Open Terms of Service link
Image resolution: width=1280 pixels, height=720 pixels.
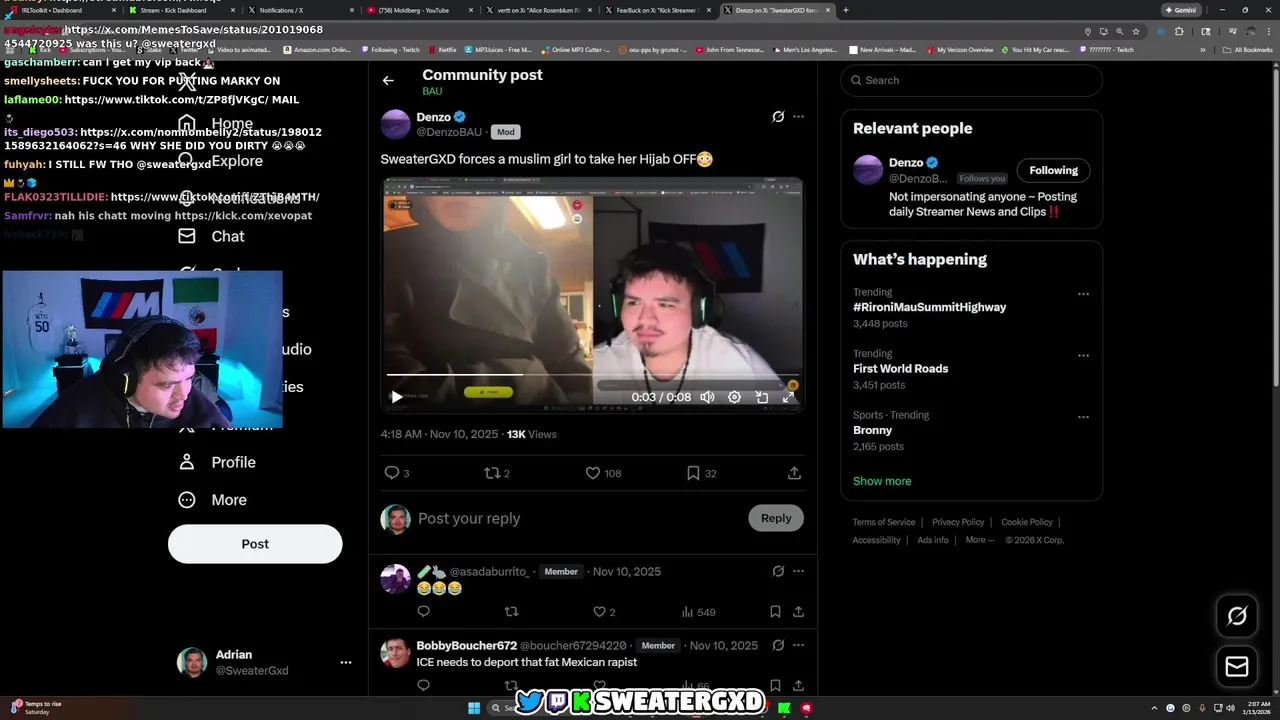pos(883,522)
